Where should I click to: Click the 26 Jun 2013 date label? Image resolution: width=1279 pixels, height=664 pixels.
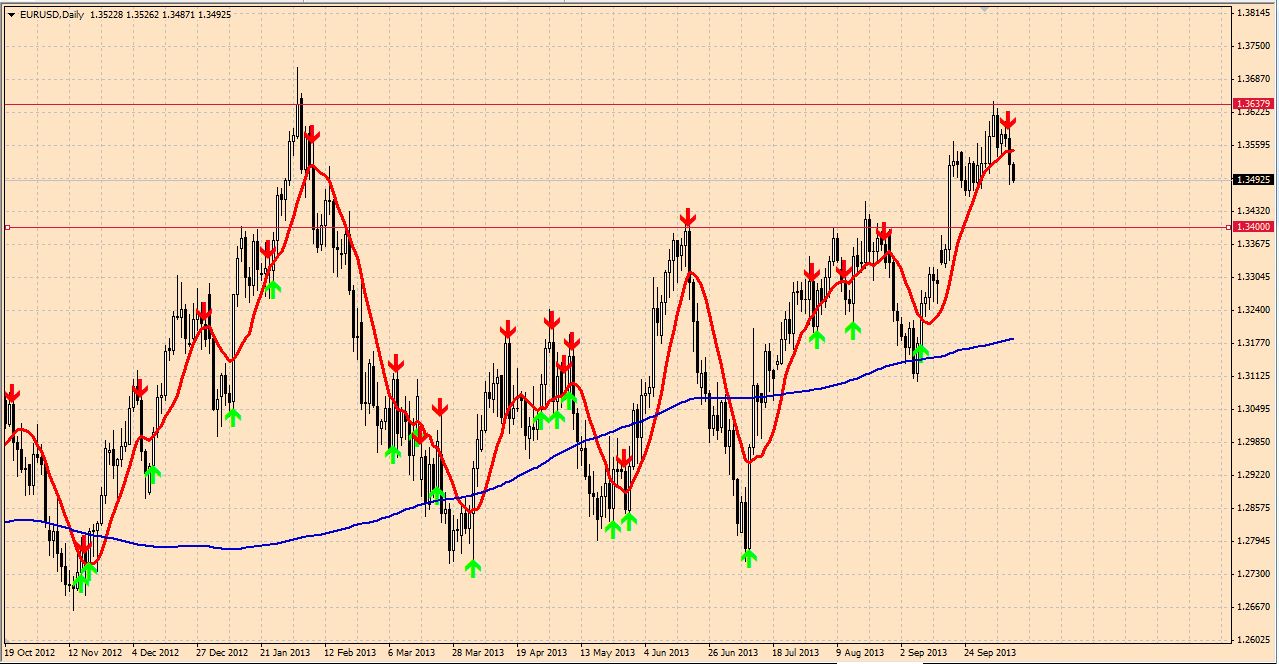click(733, 653)
